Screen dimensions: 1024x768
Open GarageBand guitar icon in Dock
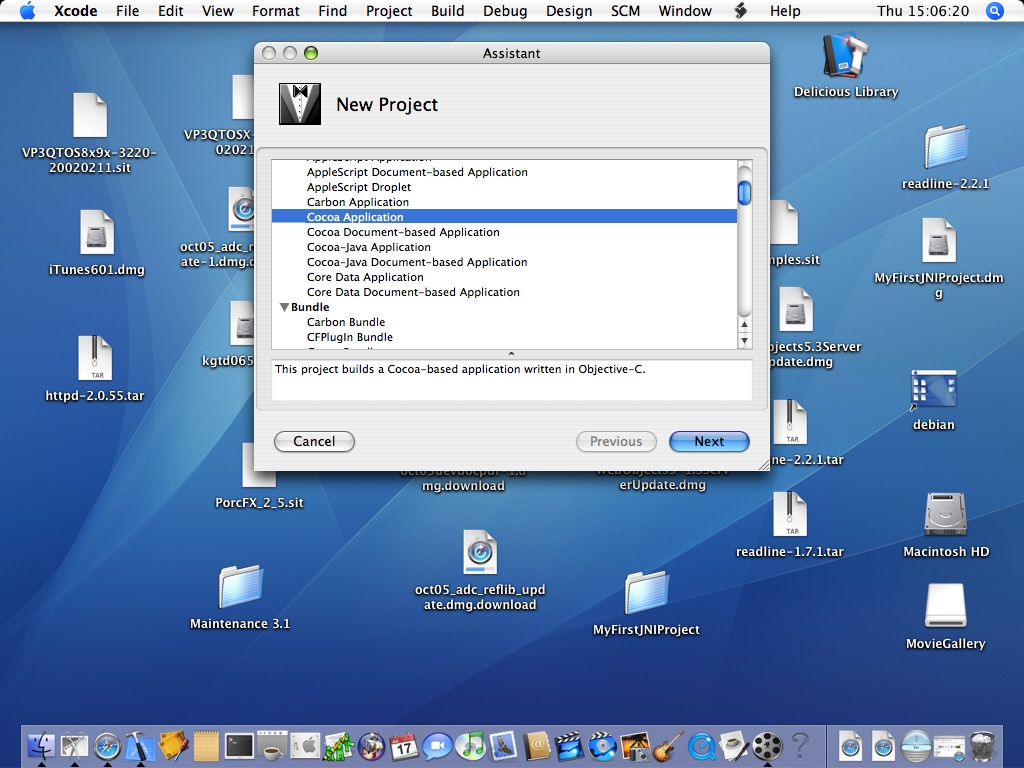click(668, 744)
